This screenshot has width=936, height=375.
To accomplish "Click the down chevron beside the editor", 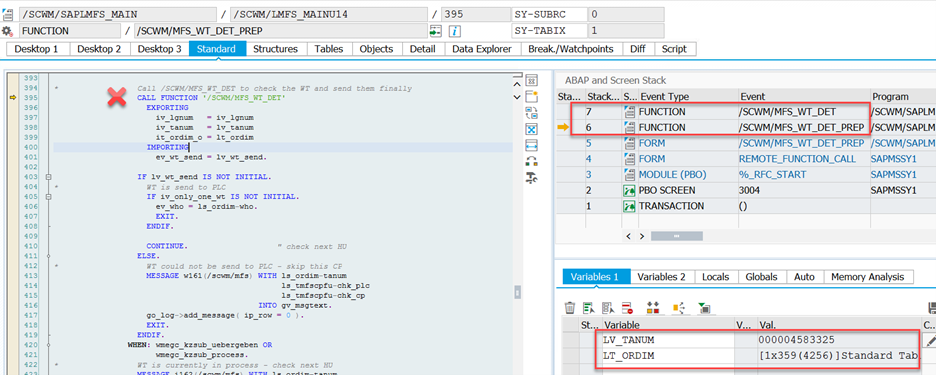I will pos(518,97).
